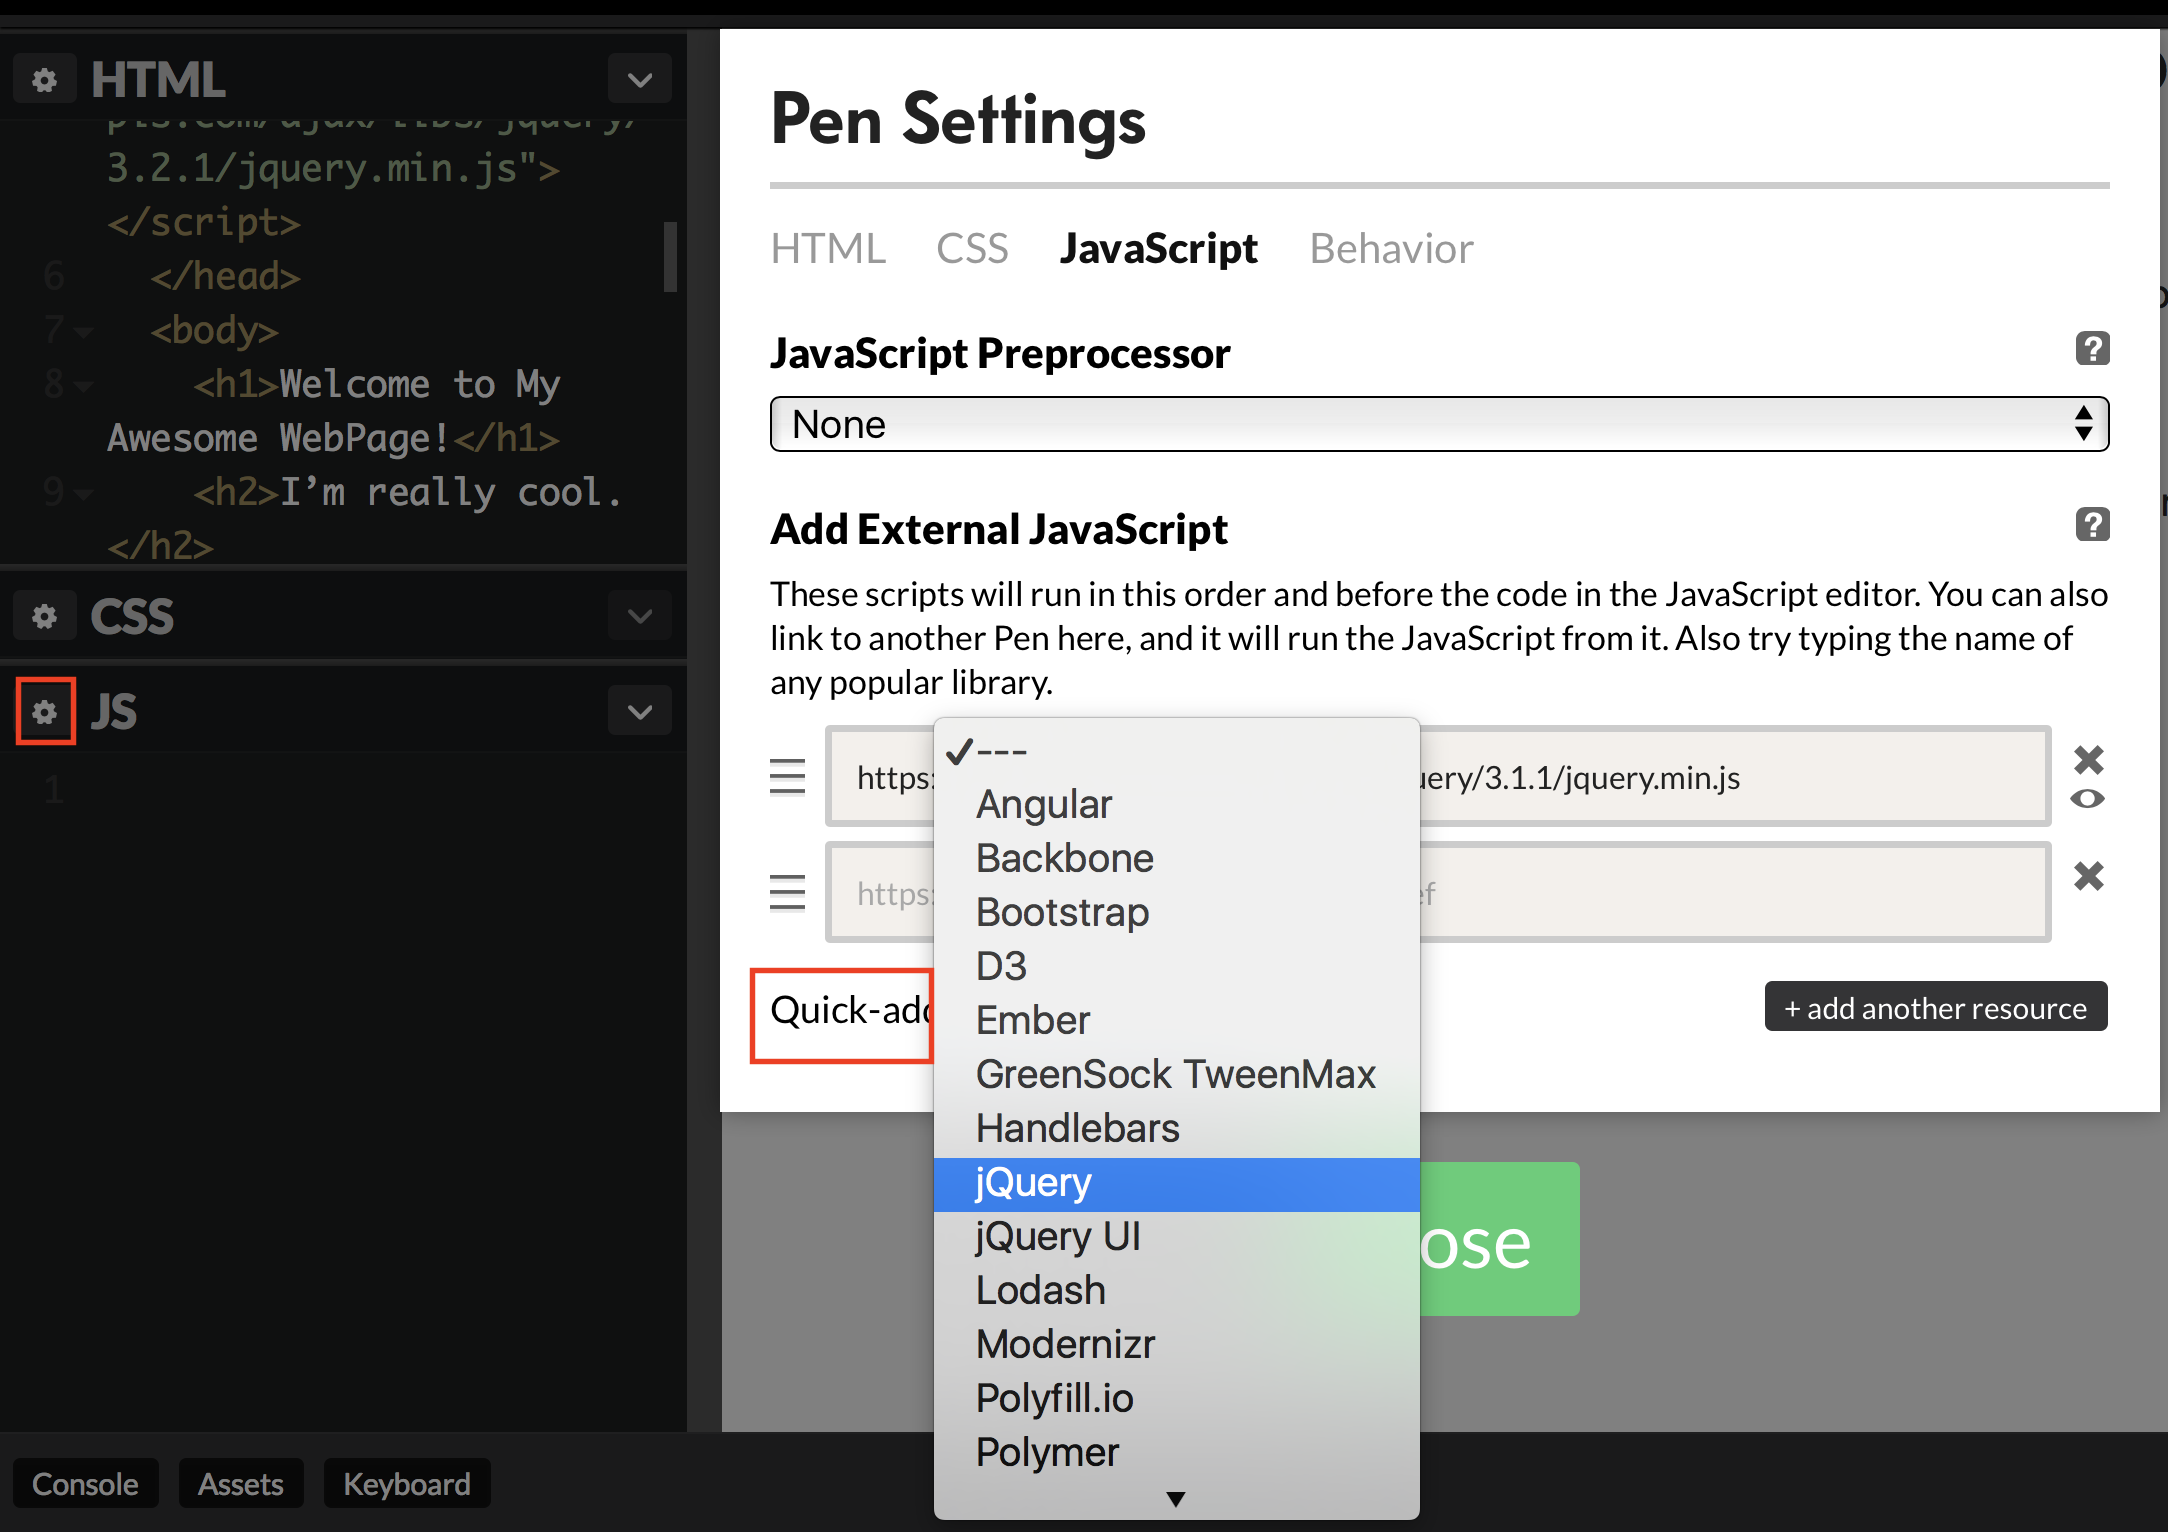
Task: Click the down arrow to see more libraries
Action: [x=1176, y=1499]
